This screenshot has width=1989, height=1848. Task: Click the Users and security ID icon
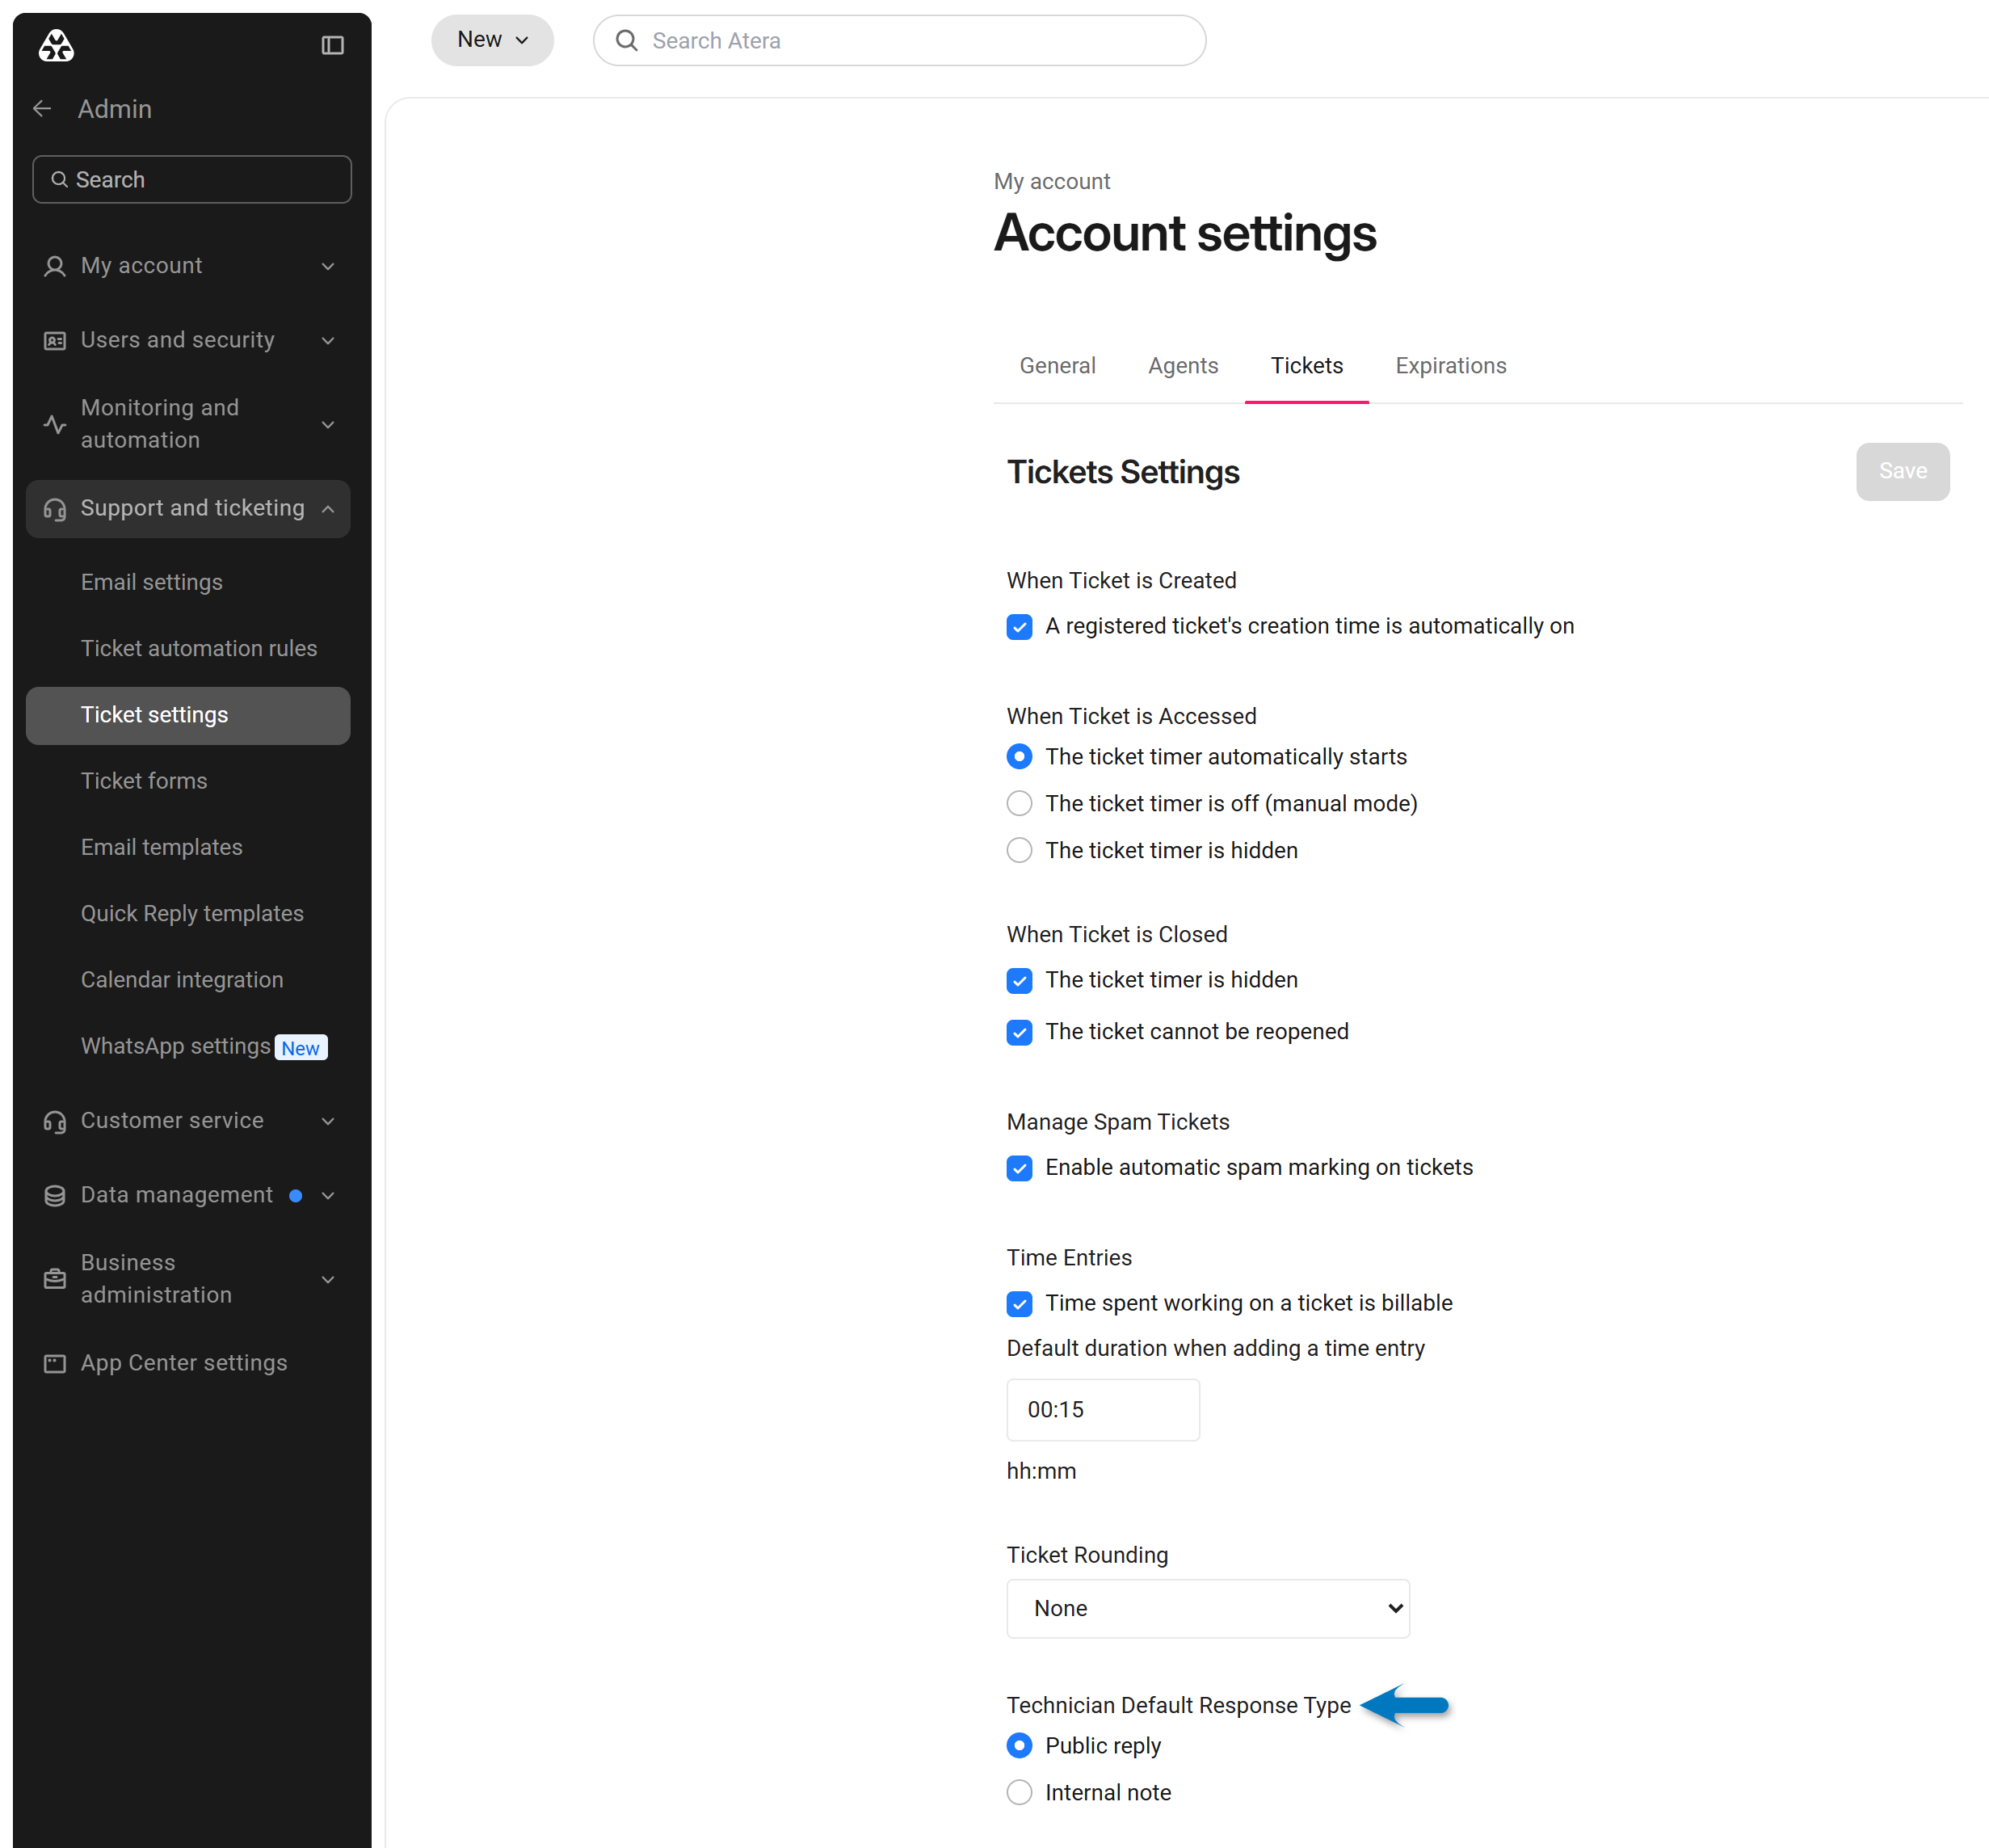(55, 341)
